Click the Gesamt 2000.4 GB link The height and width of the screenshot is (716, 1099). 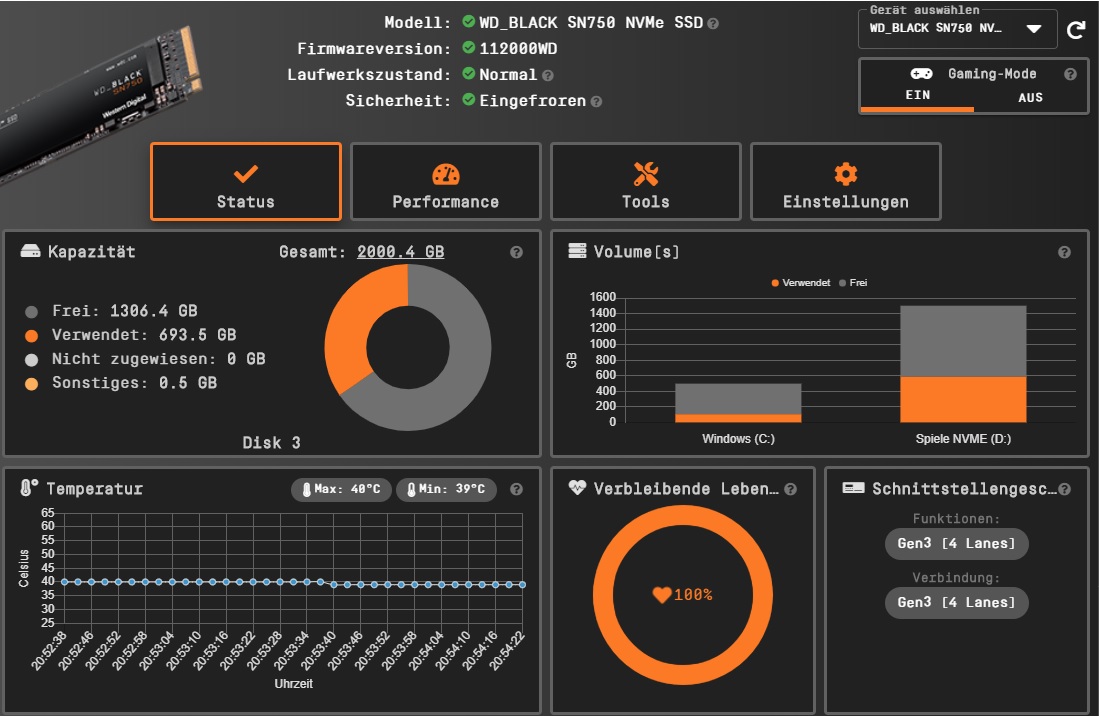tap(400, 252)
